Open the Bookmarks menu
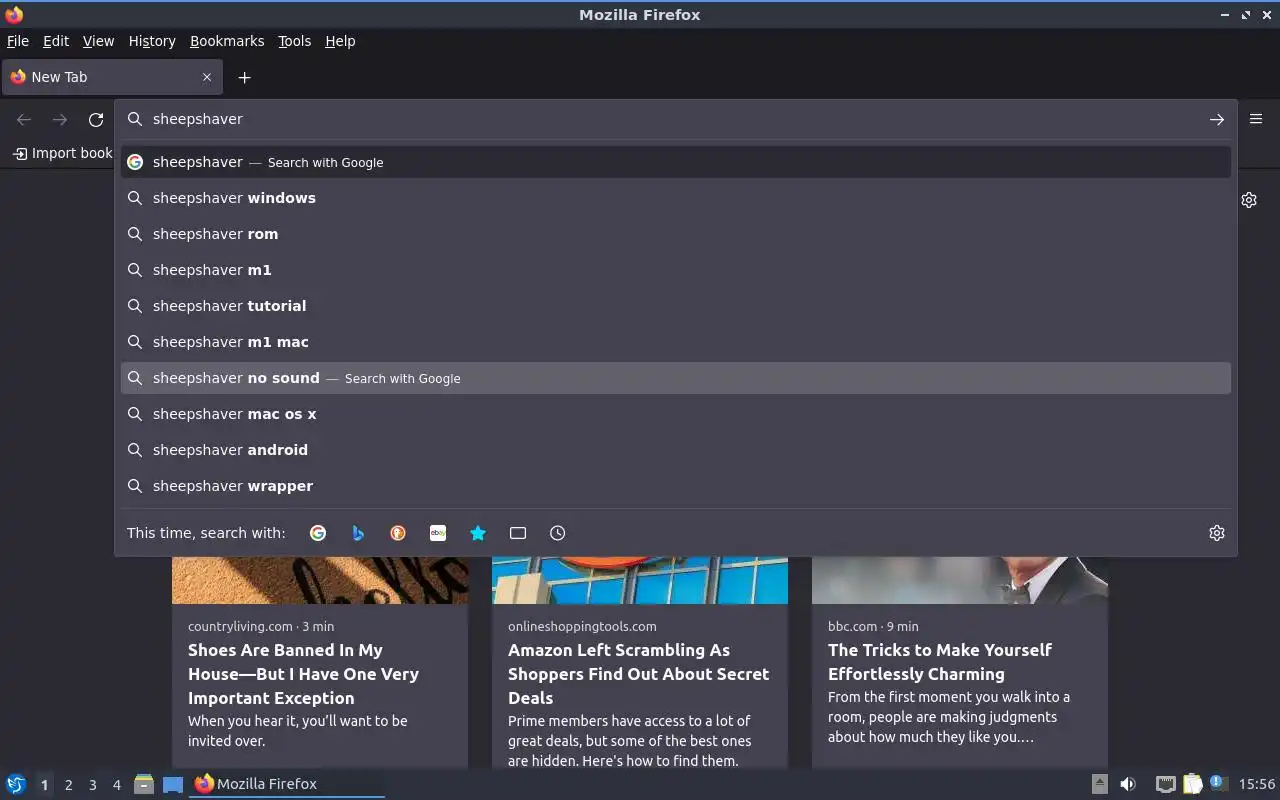This screenshot has height=800, width=1280. pos(227,41)
